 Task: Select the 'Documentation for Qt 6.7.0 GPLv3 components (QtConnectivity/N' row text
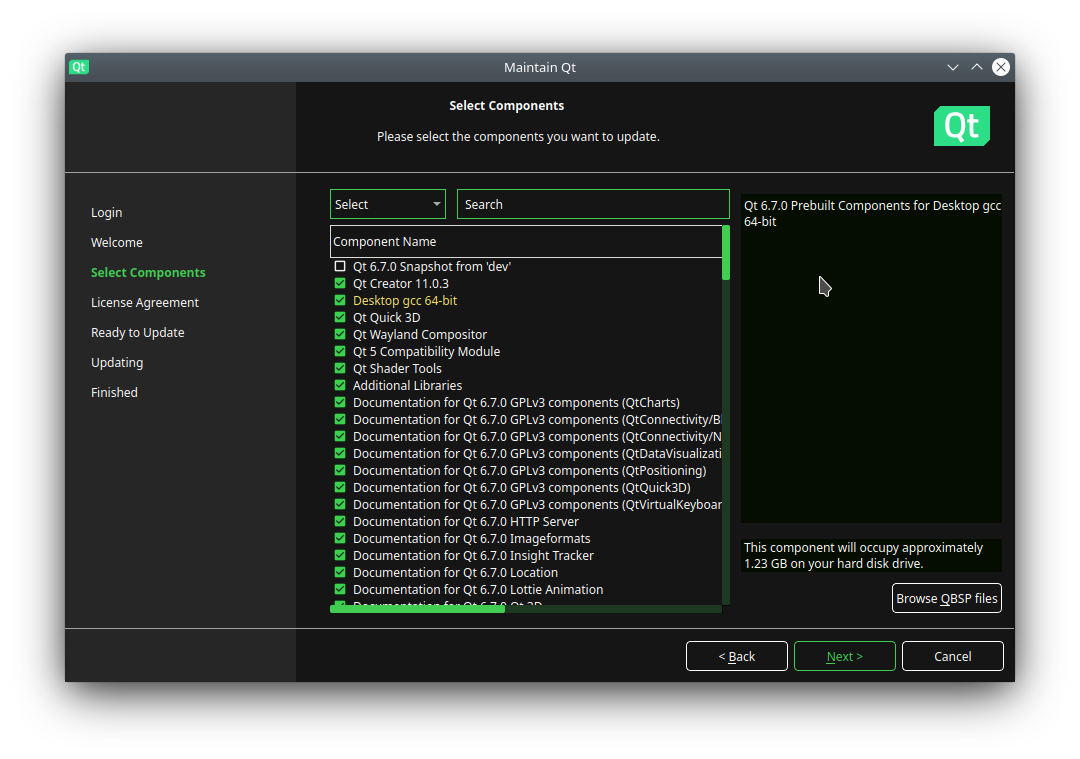pyautogui.click(x=537, y=437)
